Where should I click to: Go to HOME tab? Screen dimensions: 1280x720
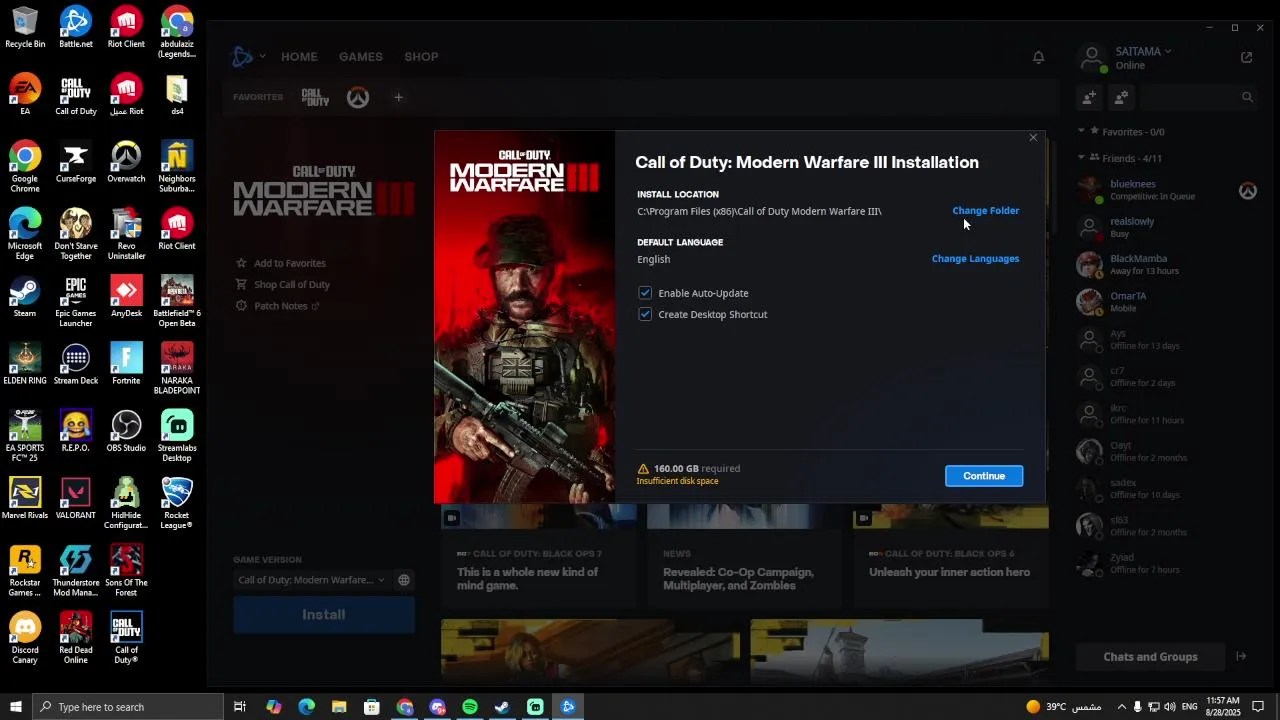(x=299, y=57)
